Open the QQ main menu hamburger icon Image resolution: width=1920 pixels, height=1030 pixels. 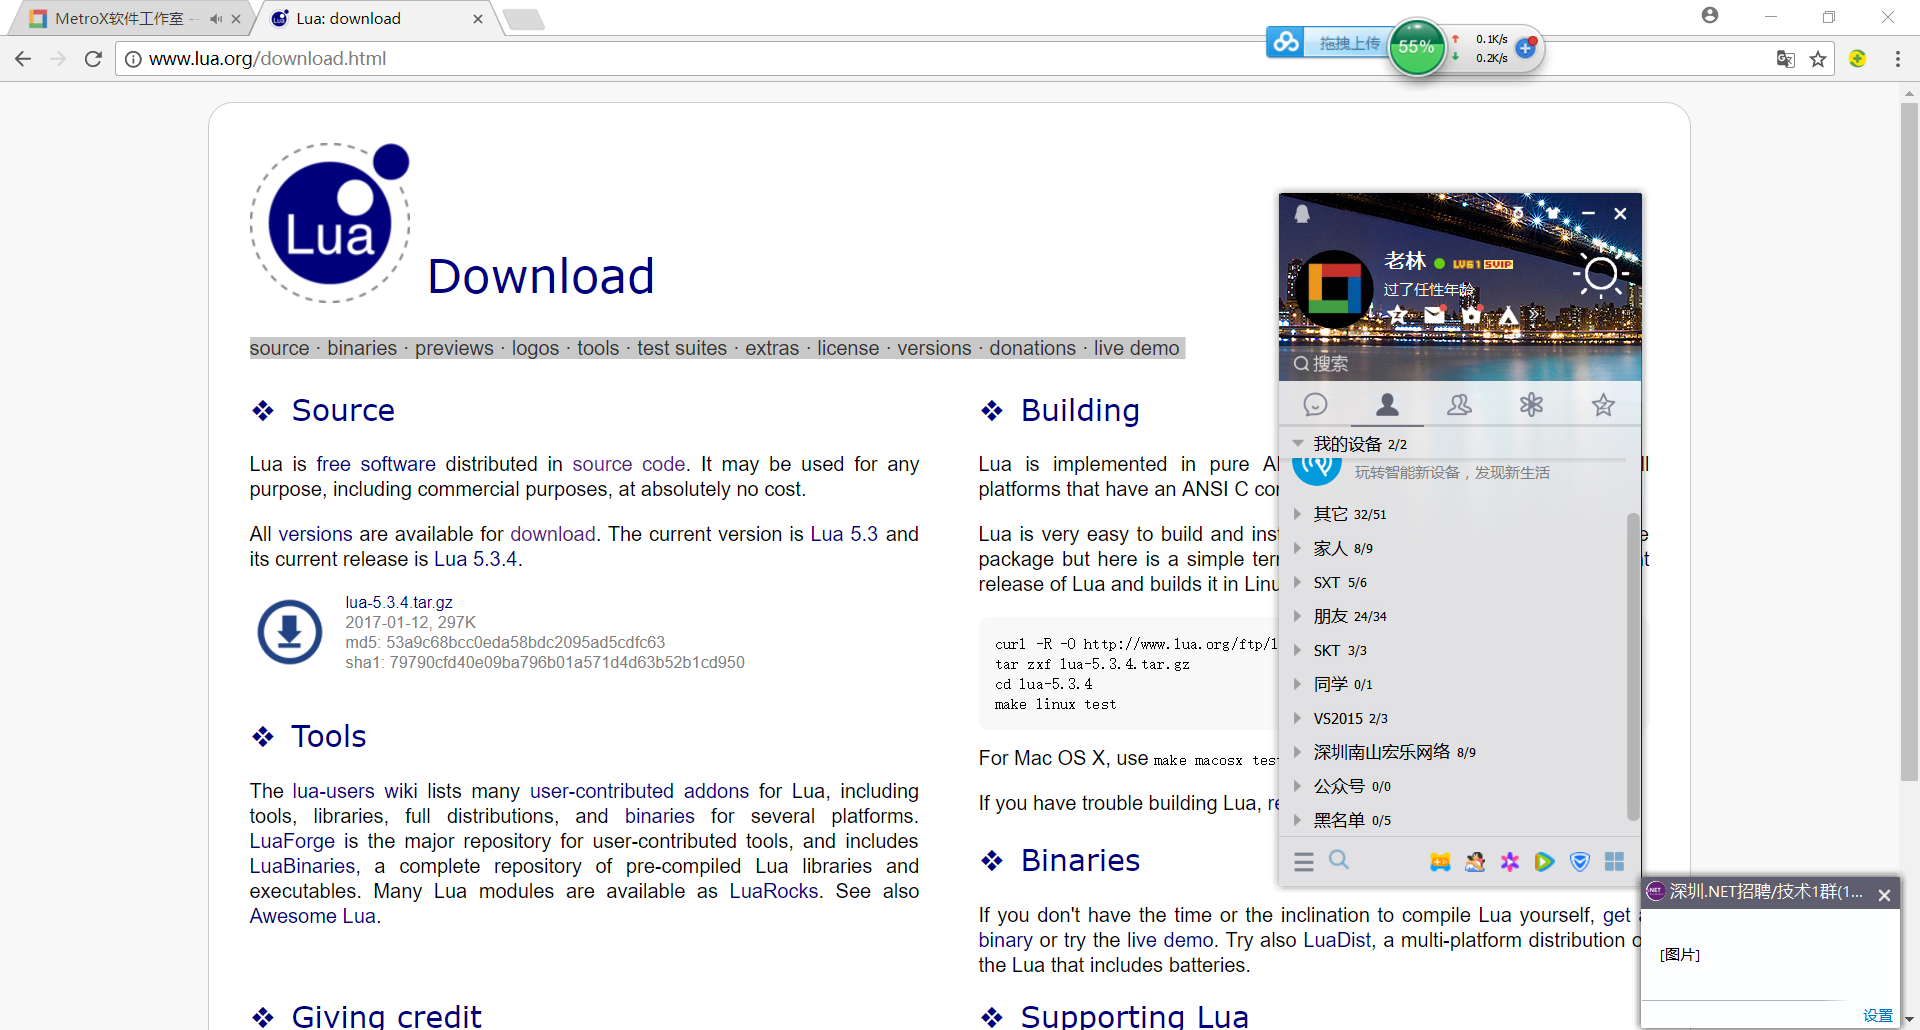[x=1303, y=862]
